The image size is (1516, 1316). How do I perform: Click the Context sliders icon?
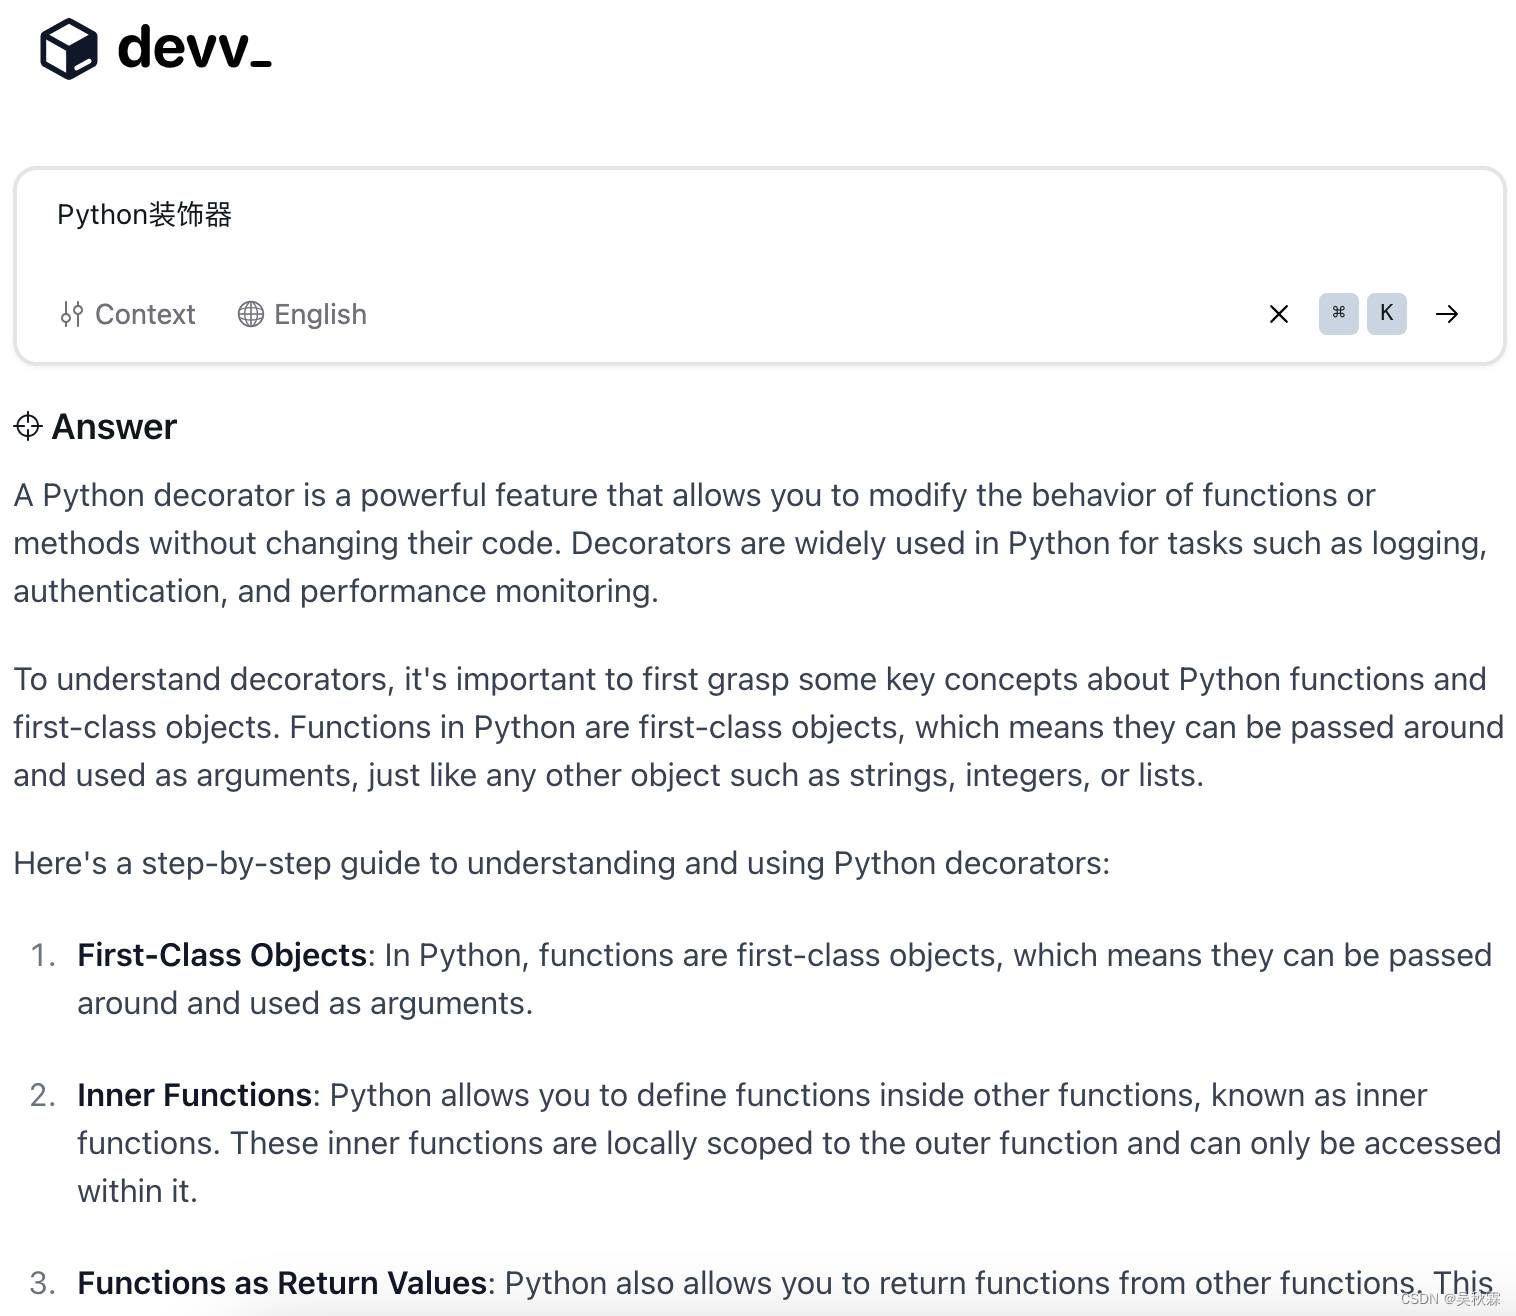(71, 314)
